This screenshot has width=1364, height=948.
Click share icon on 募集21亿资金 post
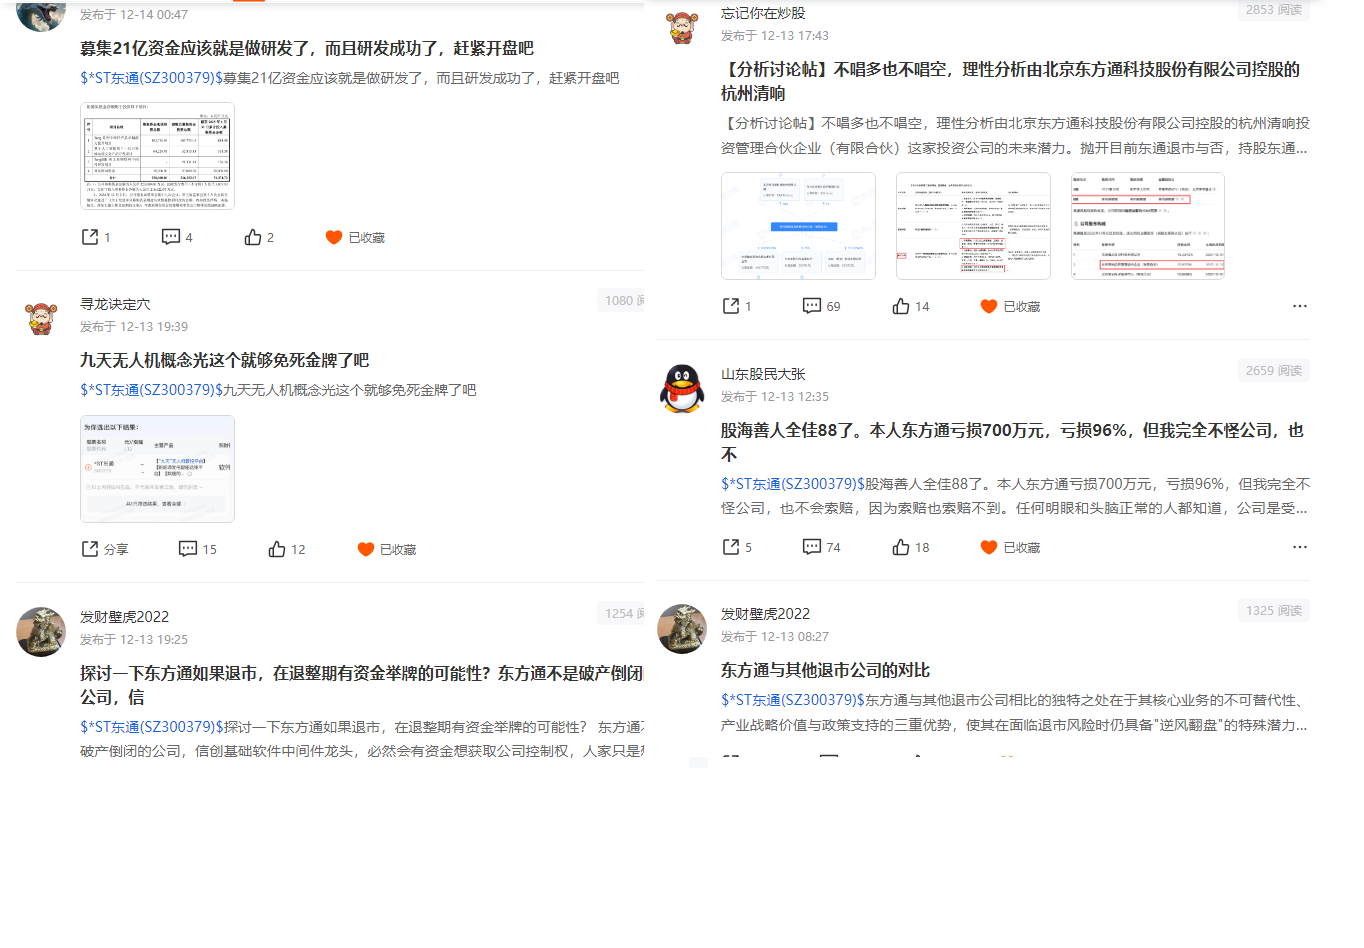[x=90, y=237]
